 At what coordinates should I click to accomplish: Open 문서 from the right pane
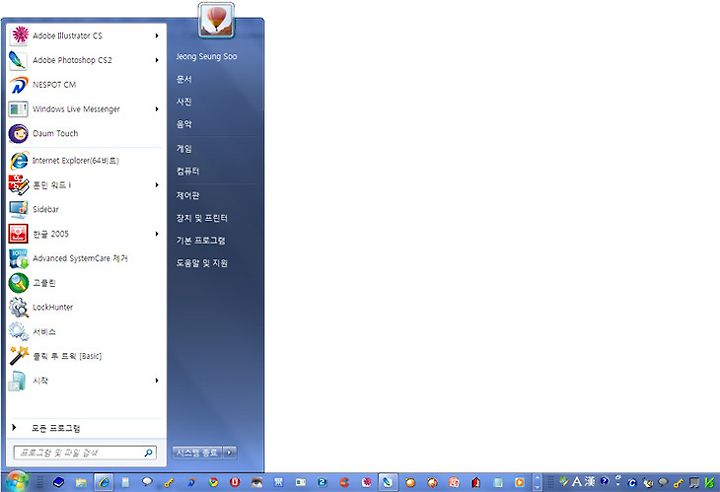(x=184, y=79)
